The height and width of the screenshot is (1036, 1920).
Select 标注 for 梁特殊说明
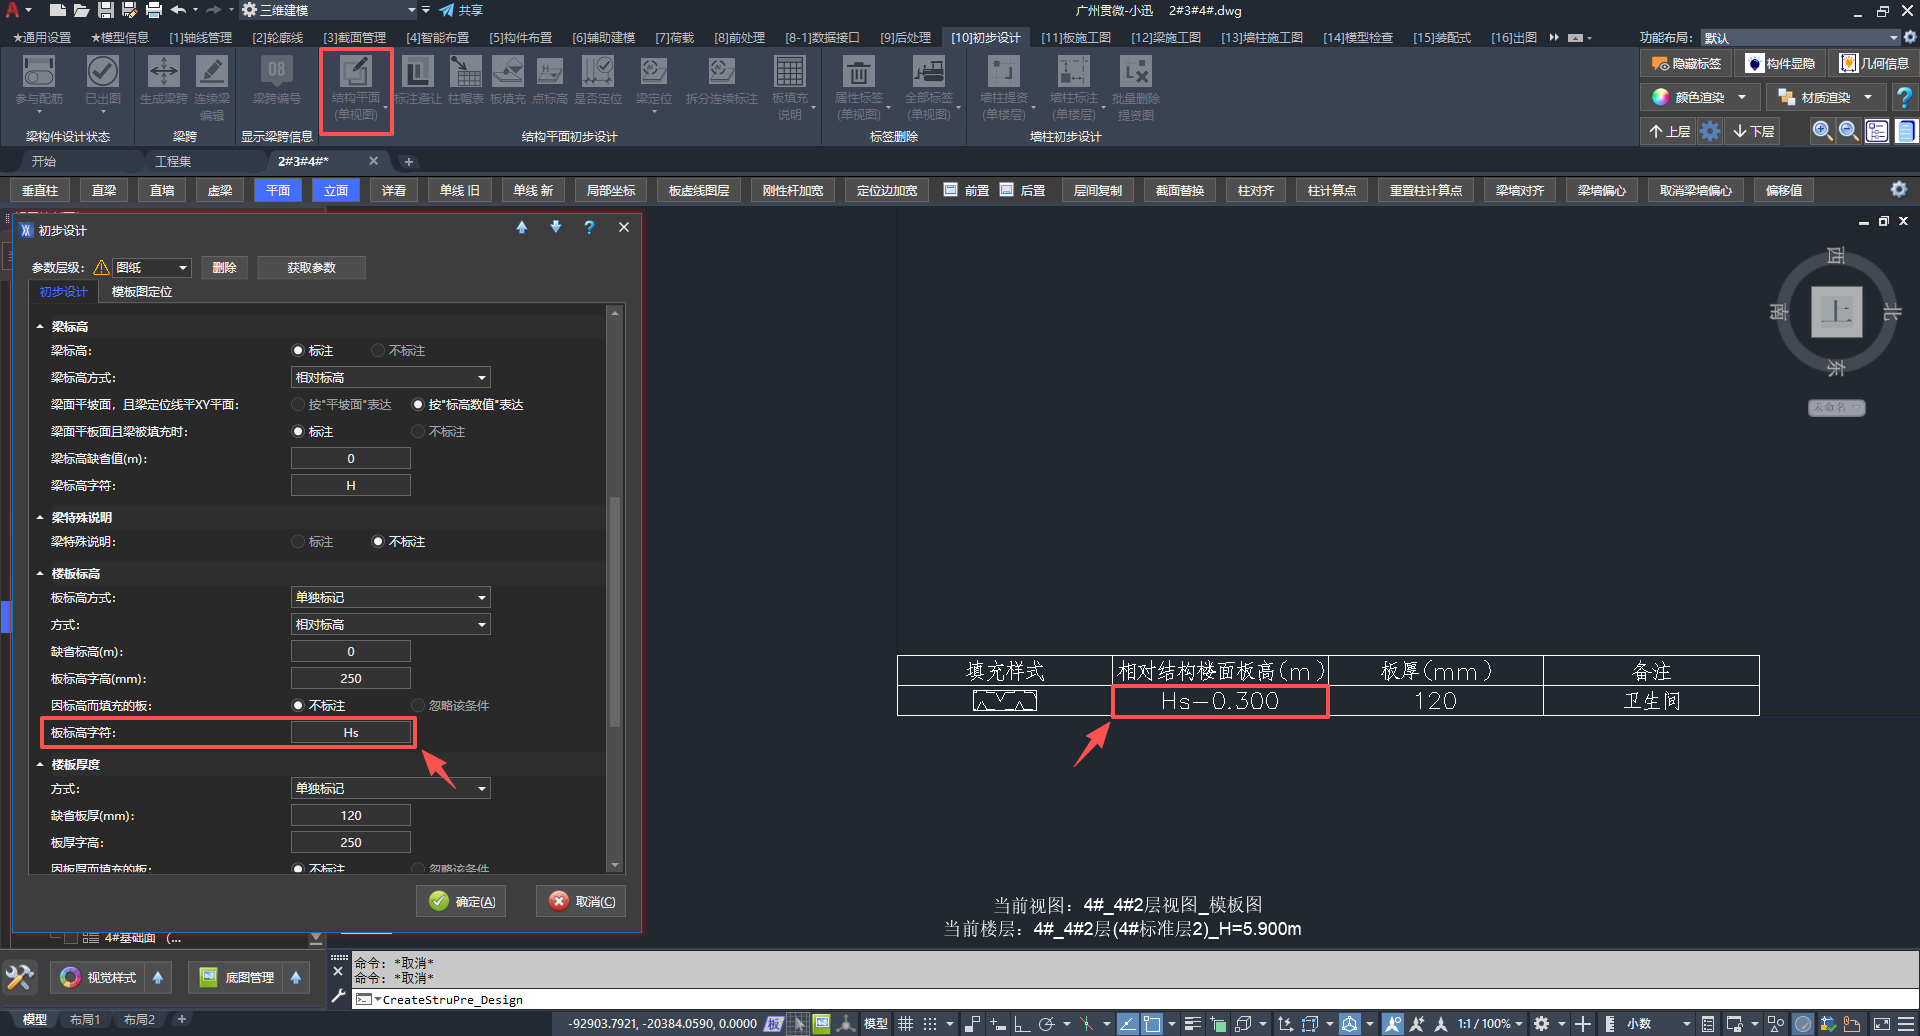pos(298,542)
